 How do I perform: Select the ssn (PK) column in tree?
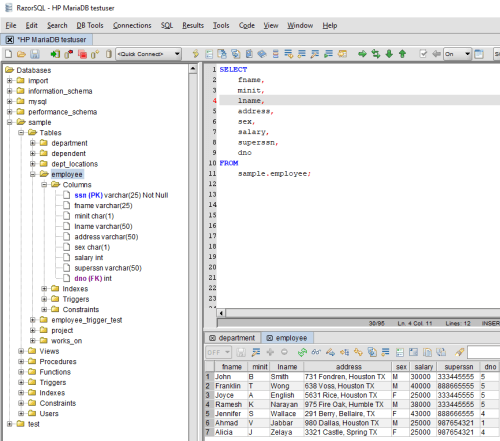point(121,195)
